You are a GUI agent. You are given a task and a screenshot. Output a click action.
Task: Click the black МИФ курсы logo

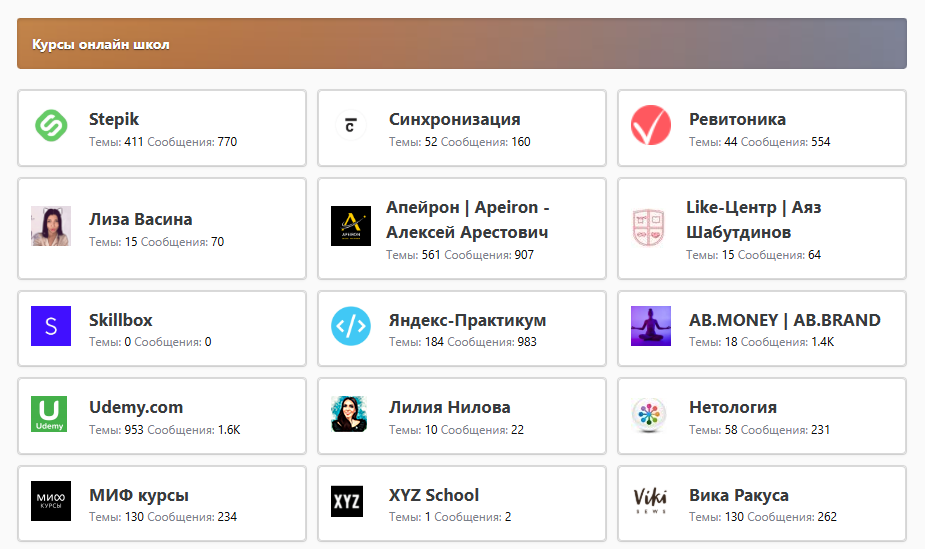[51, 501]
